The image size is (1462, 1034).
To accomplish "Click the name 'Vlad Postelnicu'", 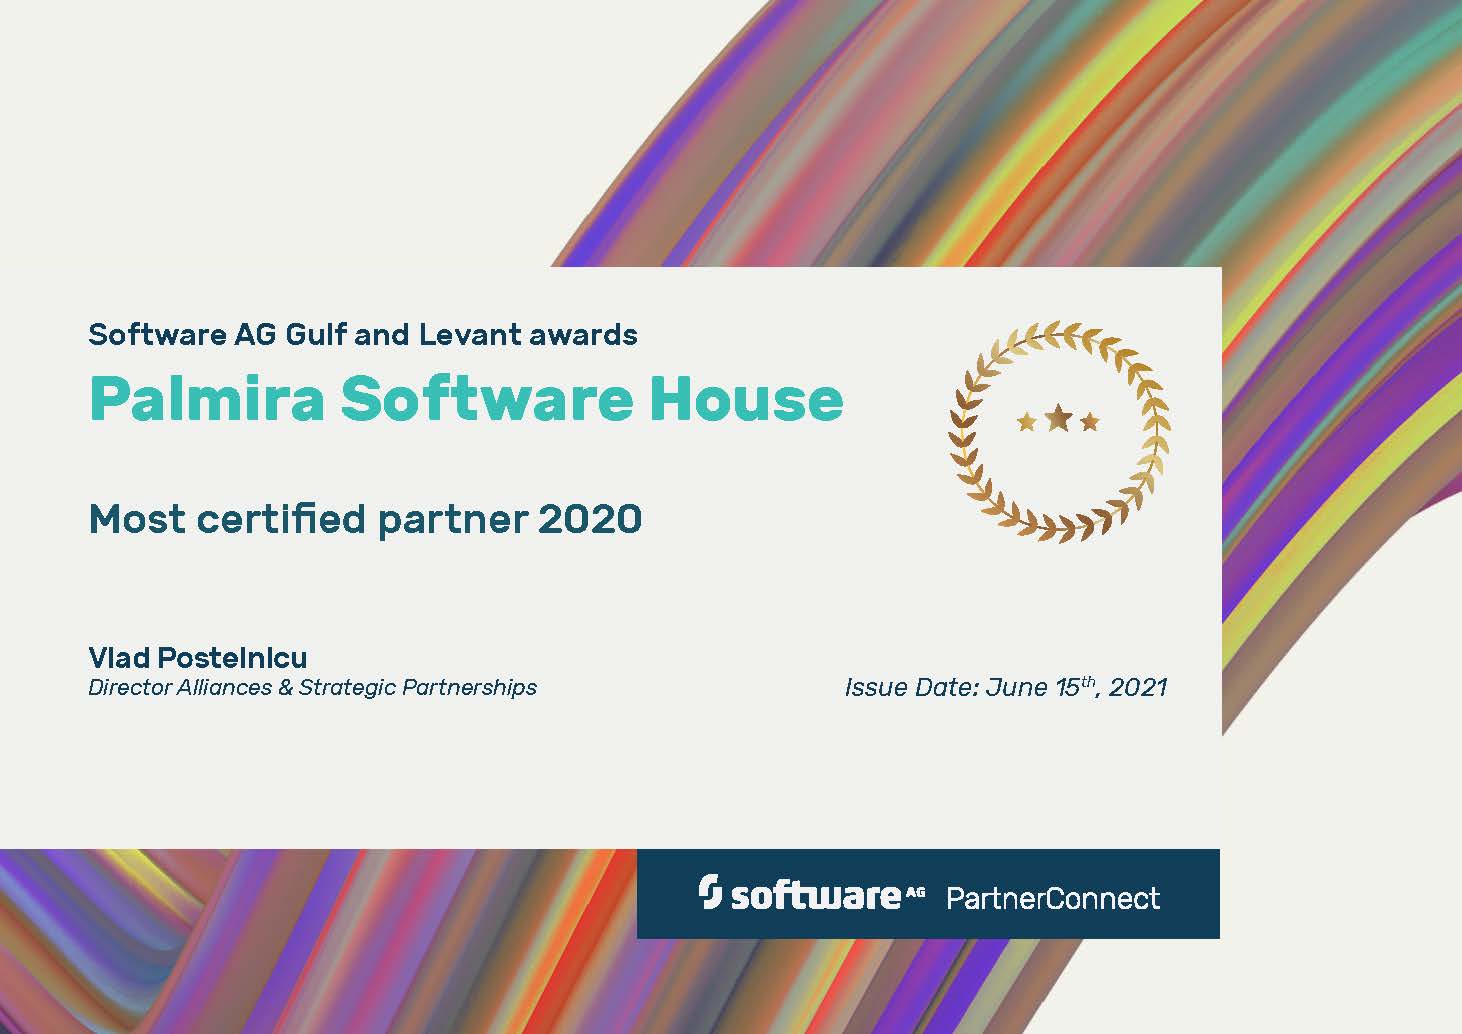I will 198,658.
